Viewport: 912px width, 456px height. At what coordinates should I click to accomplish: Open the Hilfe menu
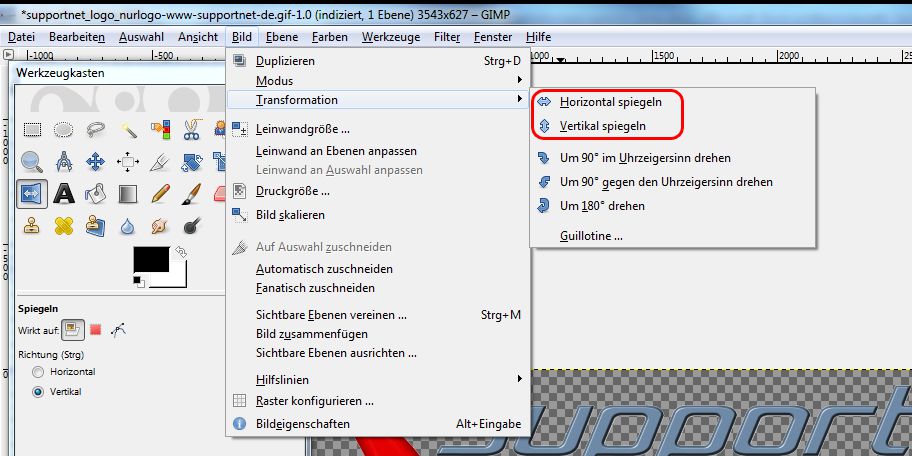[x=538, y=37]
